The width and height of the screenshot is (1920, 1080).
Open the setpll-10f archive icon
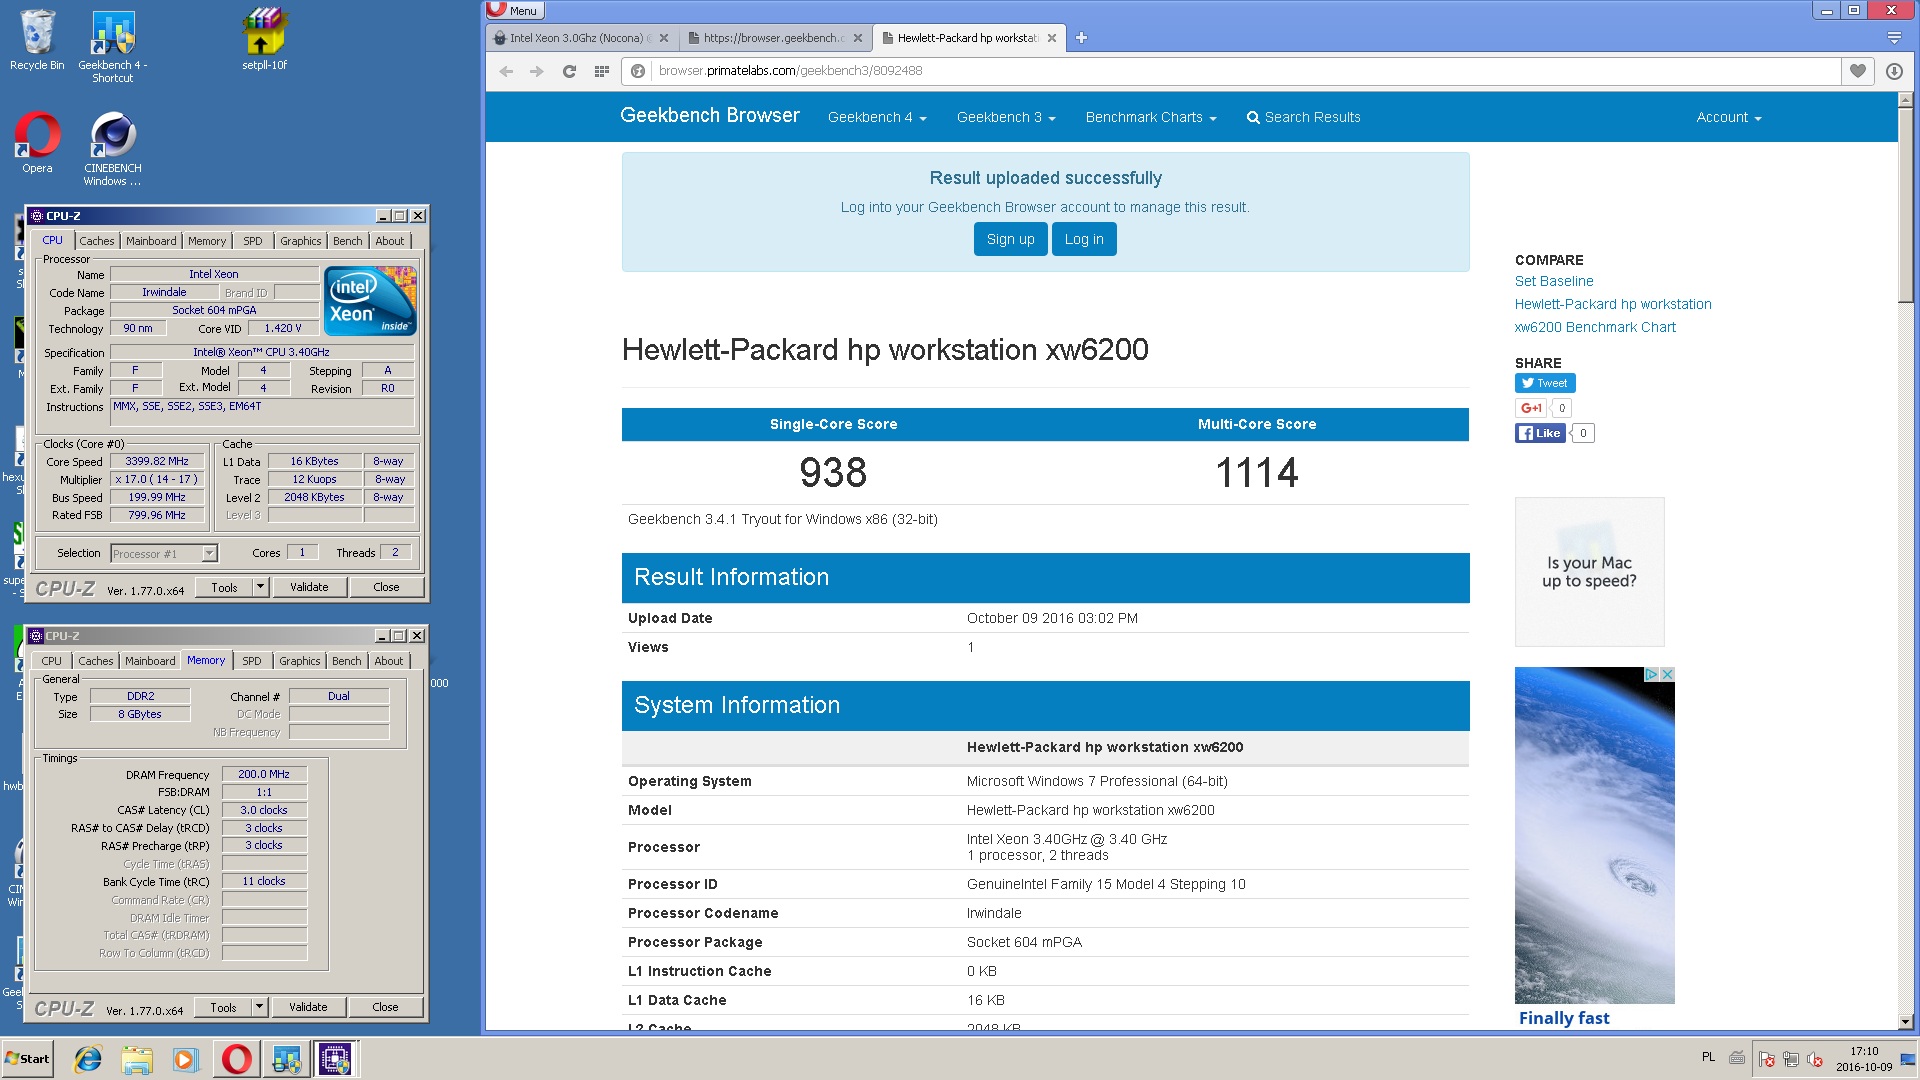(264, 40)
